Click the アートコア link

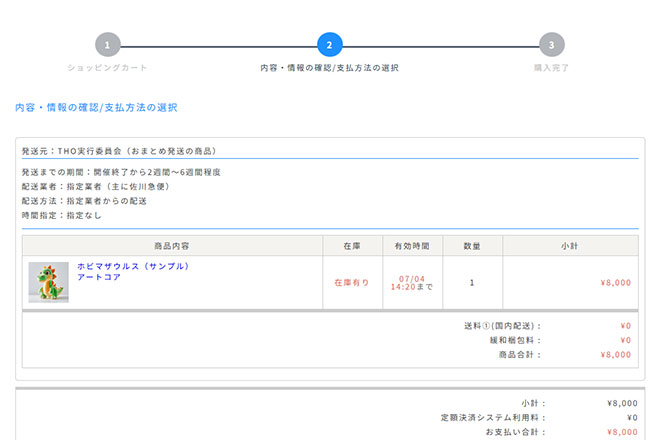click(99, 278)
